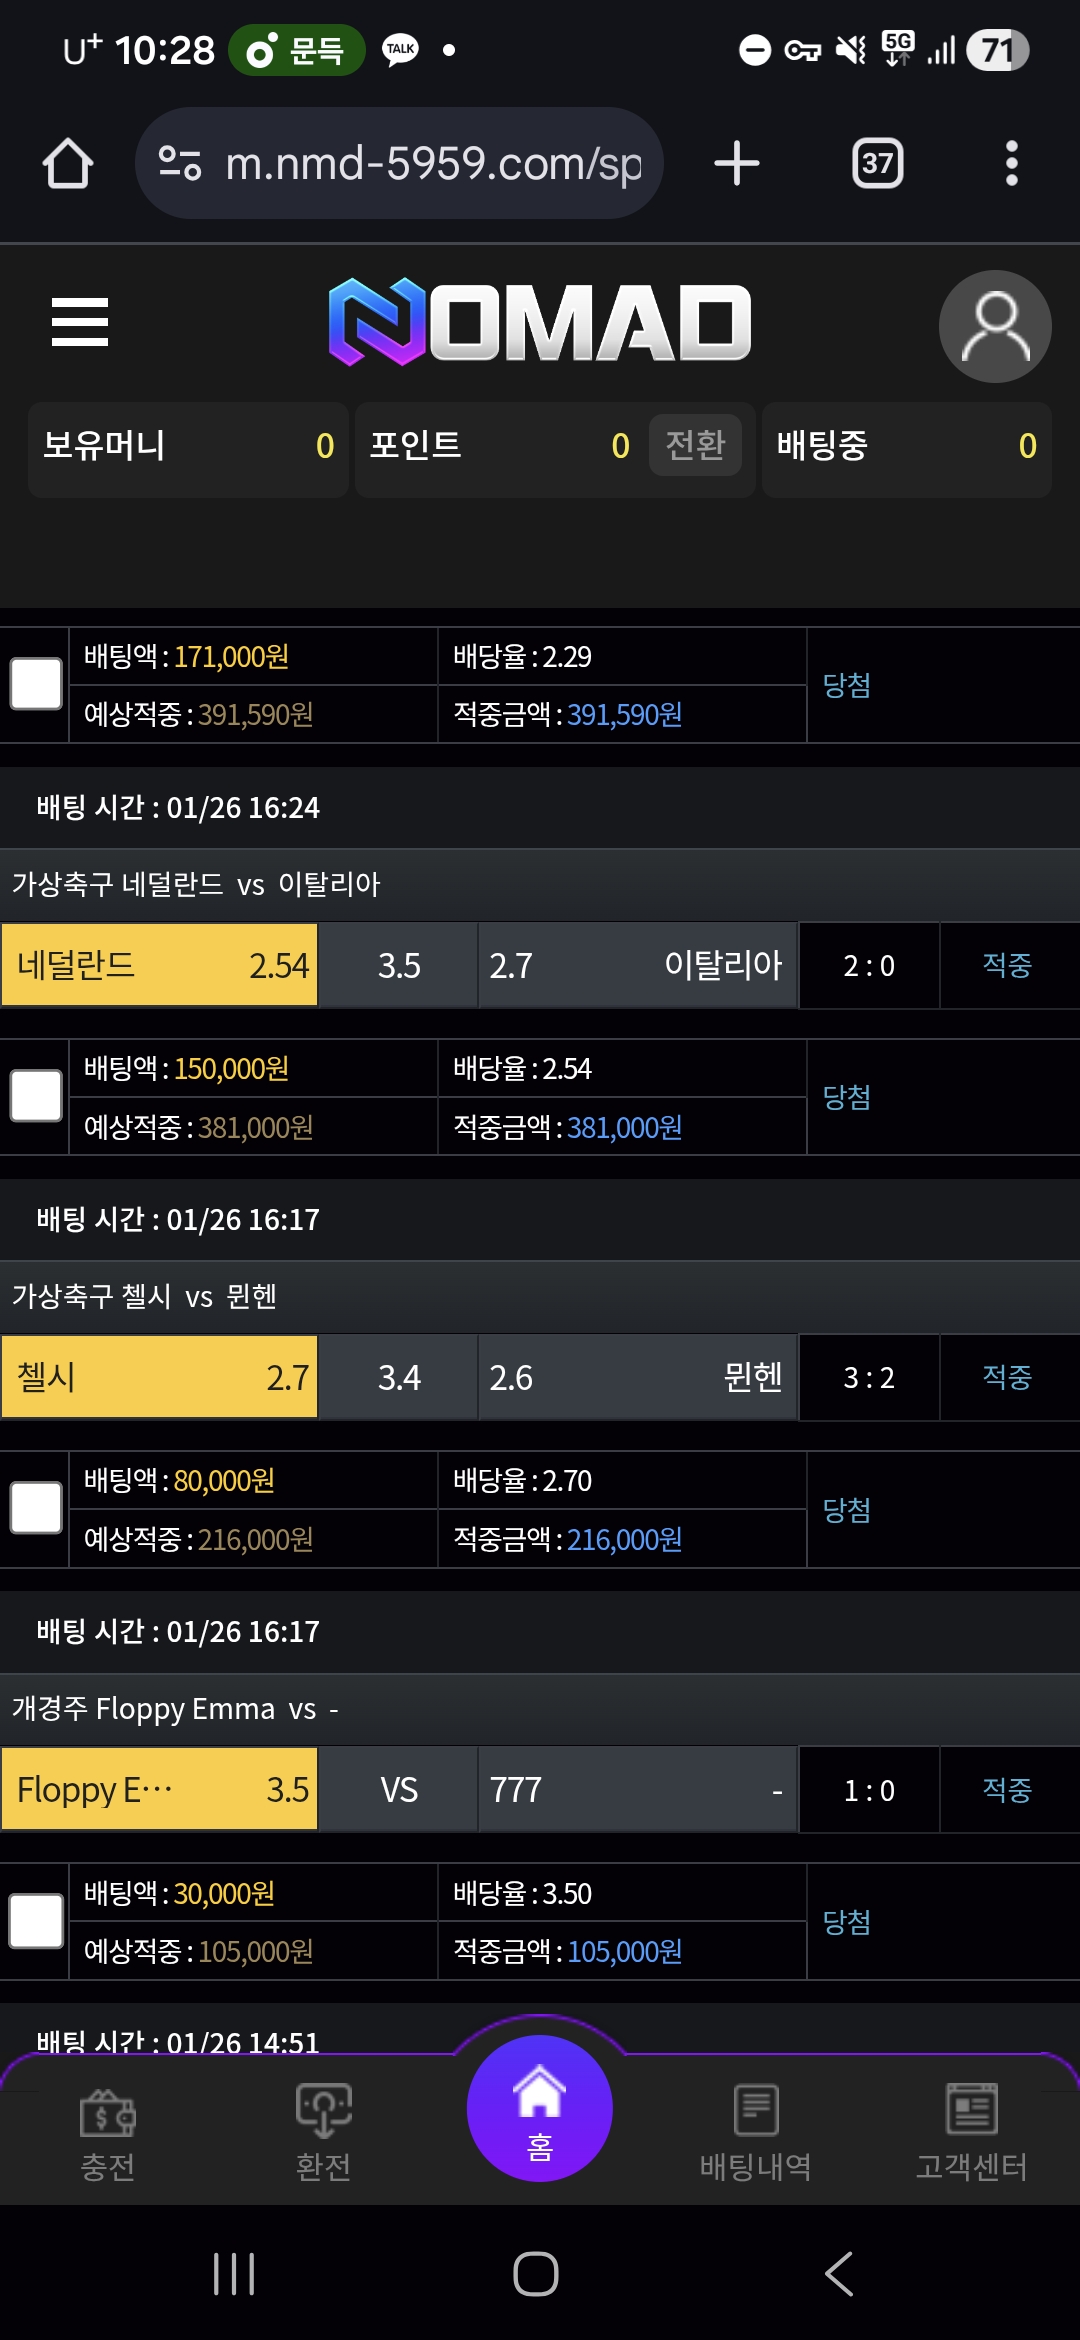Open the hamburger menu icon
Viewport: 1080px width, 2340px height.
[80, 322]
